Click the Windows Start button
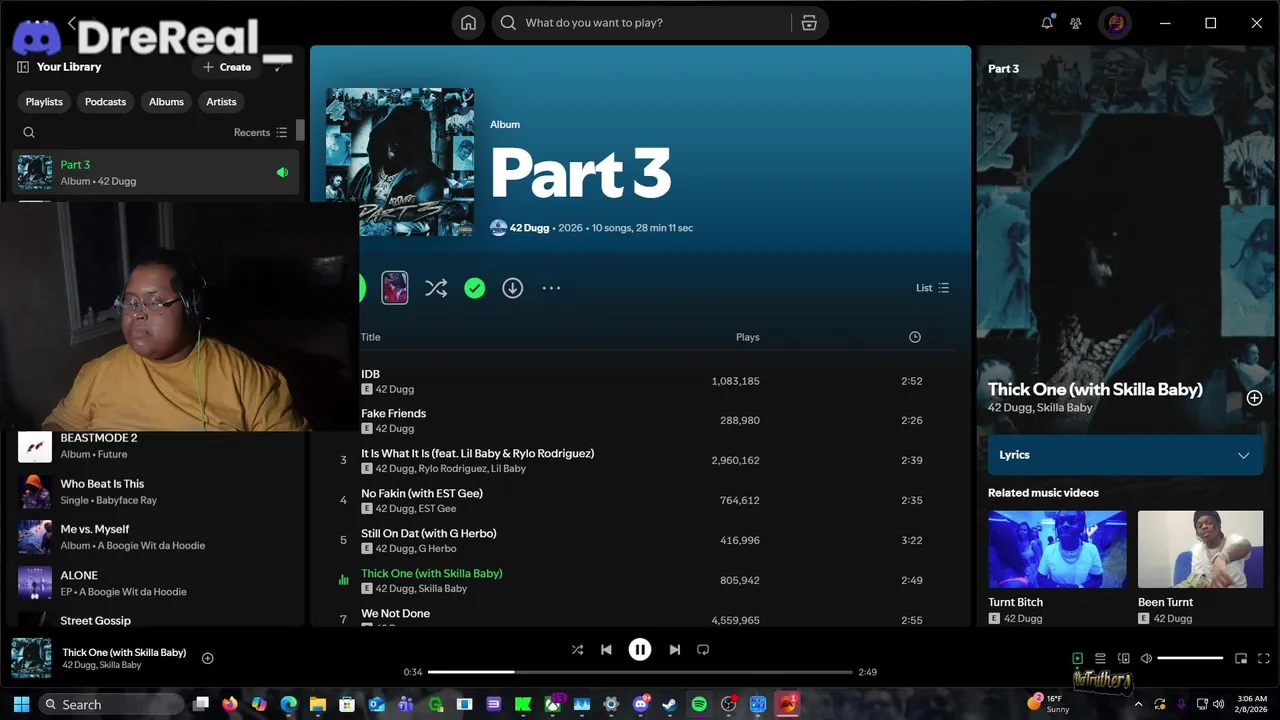 (21, 704)
